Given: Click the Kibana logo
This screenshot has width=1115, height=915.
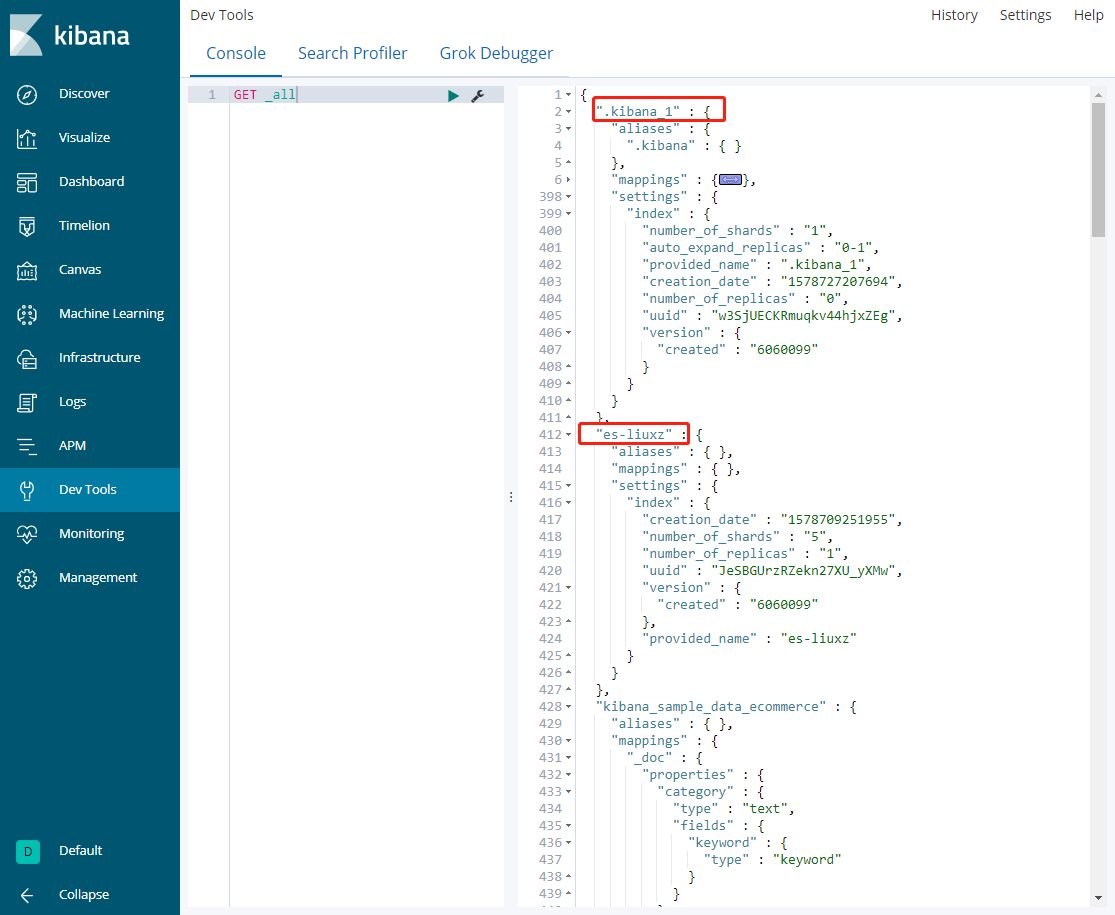Looking at the screenshot, I should (x=70, y=35).
